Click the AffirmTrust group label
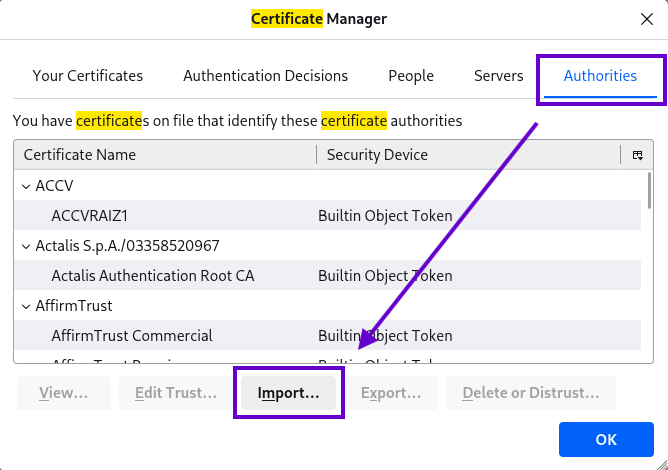The height and width of the screenshot is (470, 668). click(74, 306)
